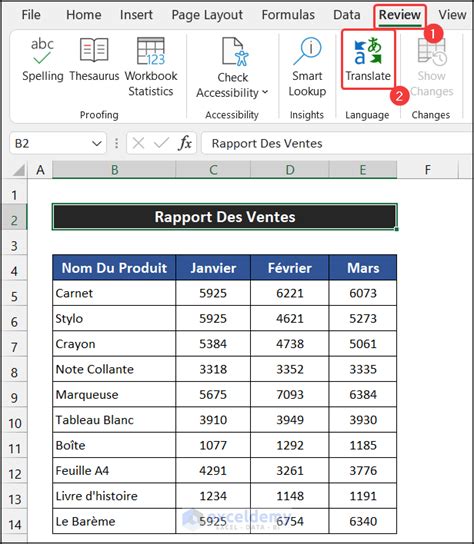Expand the Check Accessibility dropdown arrow
Image resolution: width=474 pixels, height=544 pixels.
coord(265,92)
